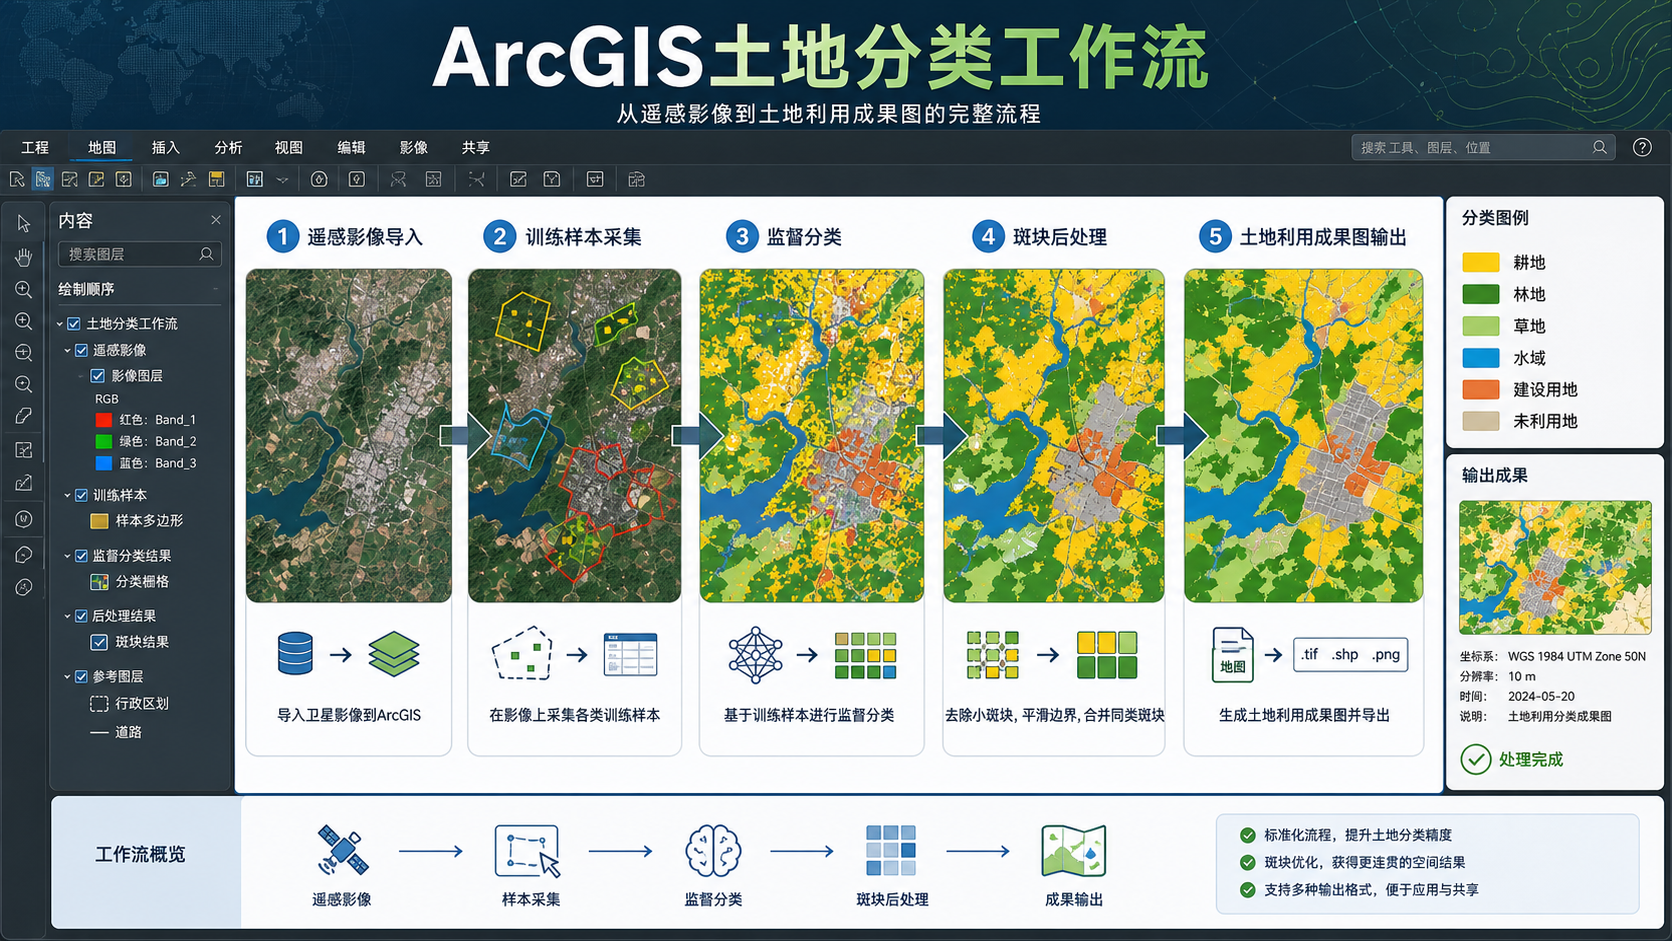Select the .tif export format
The image size is (1672, 941).
tap(1310, 654)
